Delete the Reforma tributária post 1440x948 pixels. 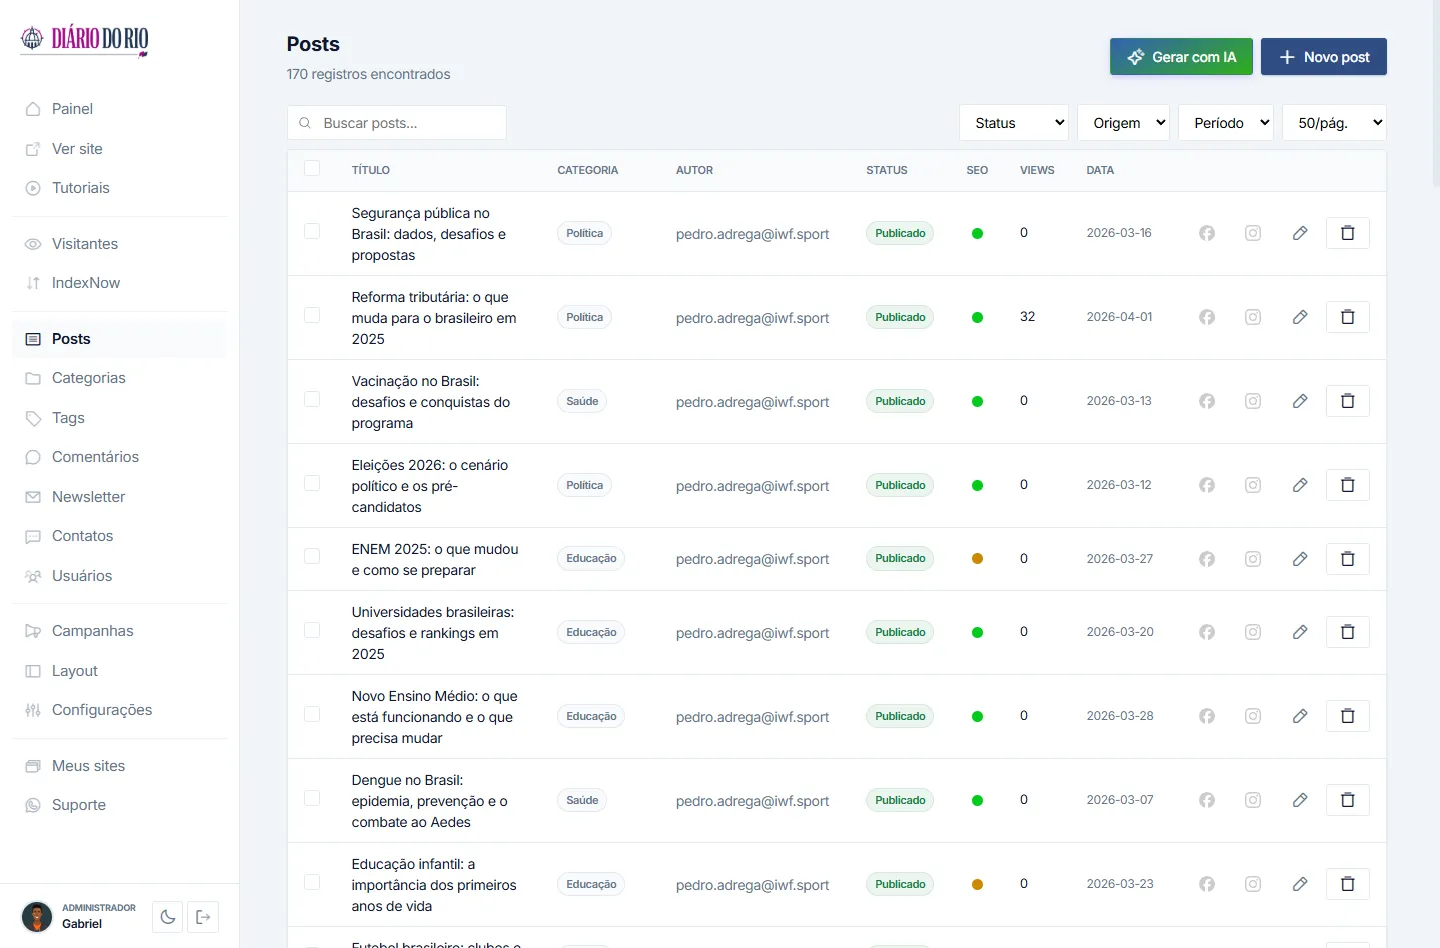click(1348, 317)
